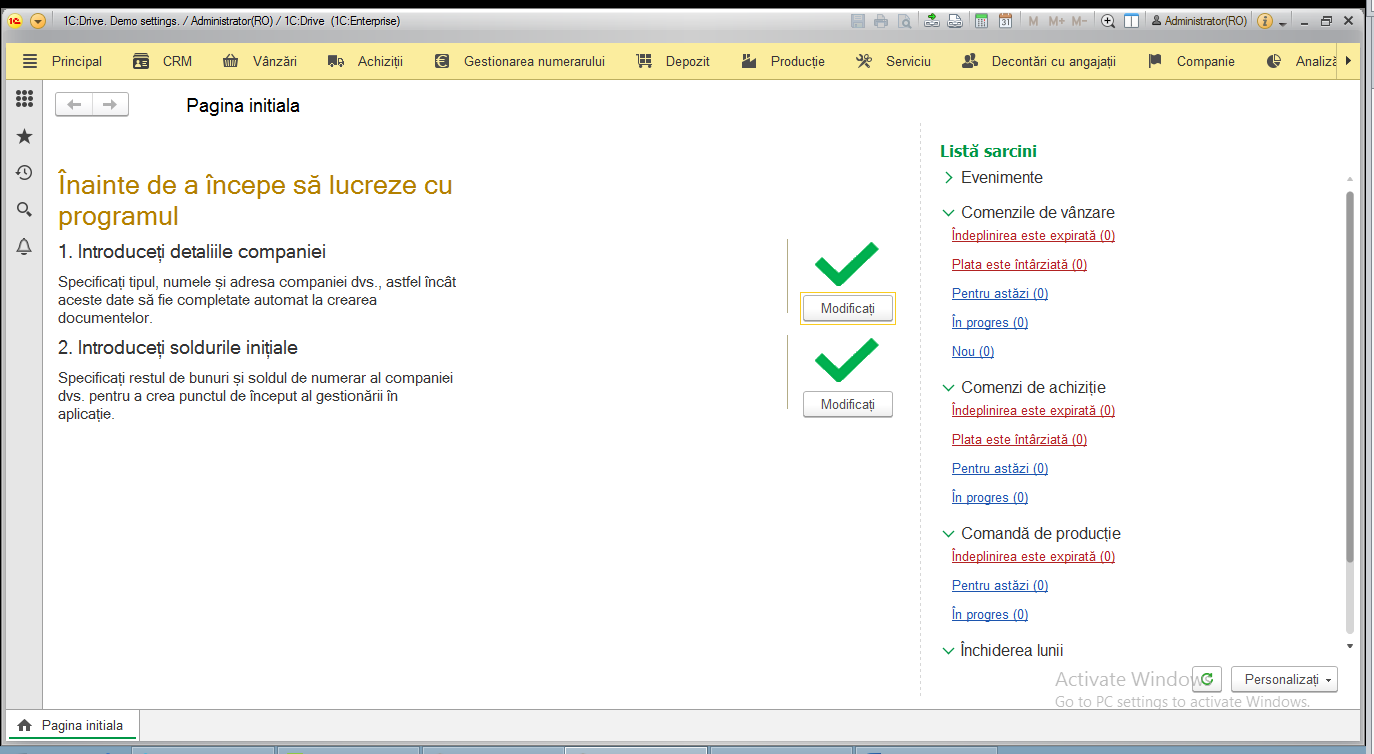Toggle the panel layout icon in title bar

[1132, 20]
